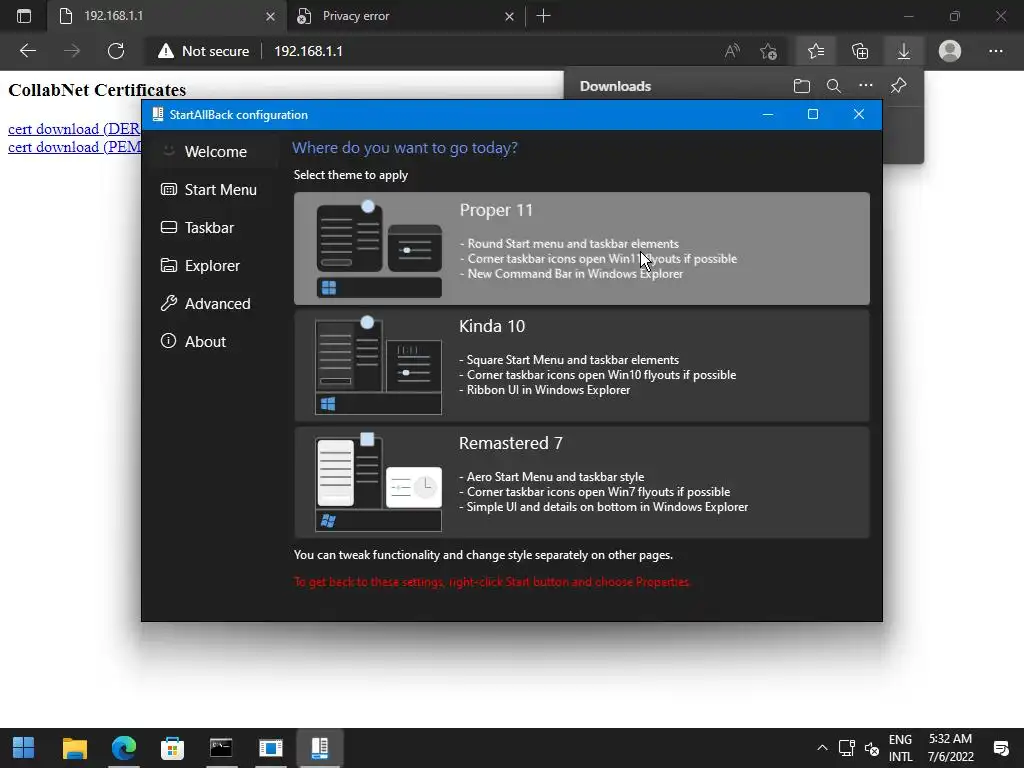Click the Remastered 7 preview thumbnail
The width and height of the screenshot is (1024, 768).
click(379, 482)
